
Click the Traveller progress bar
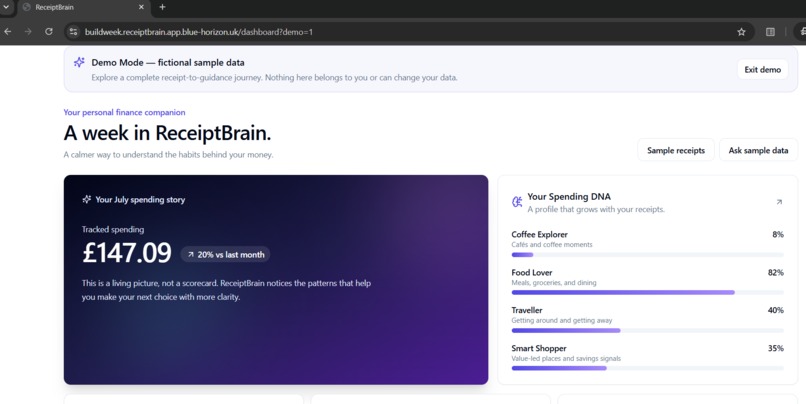647,330
